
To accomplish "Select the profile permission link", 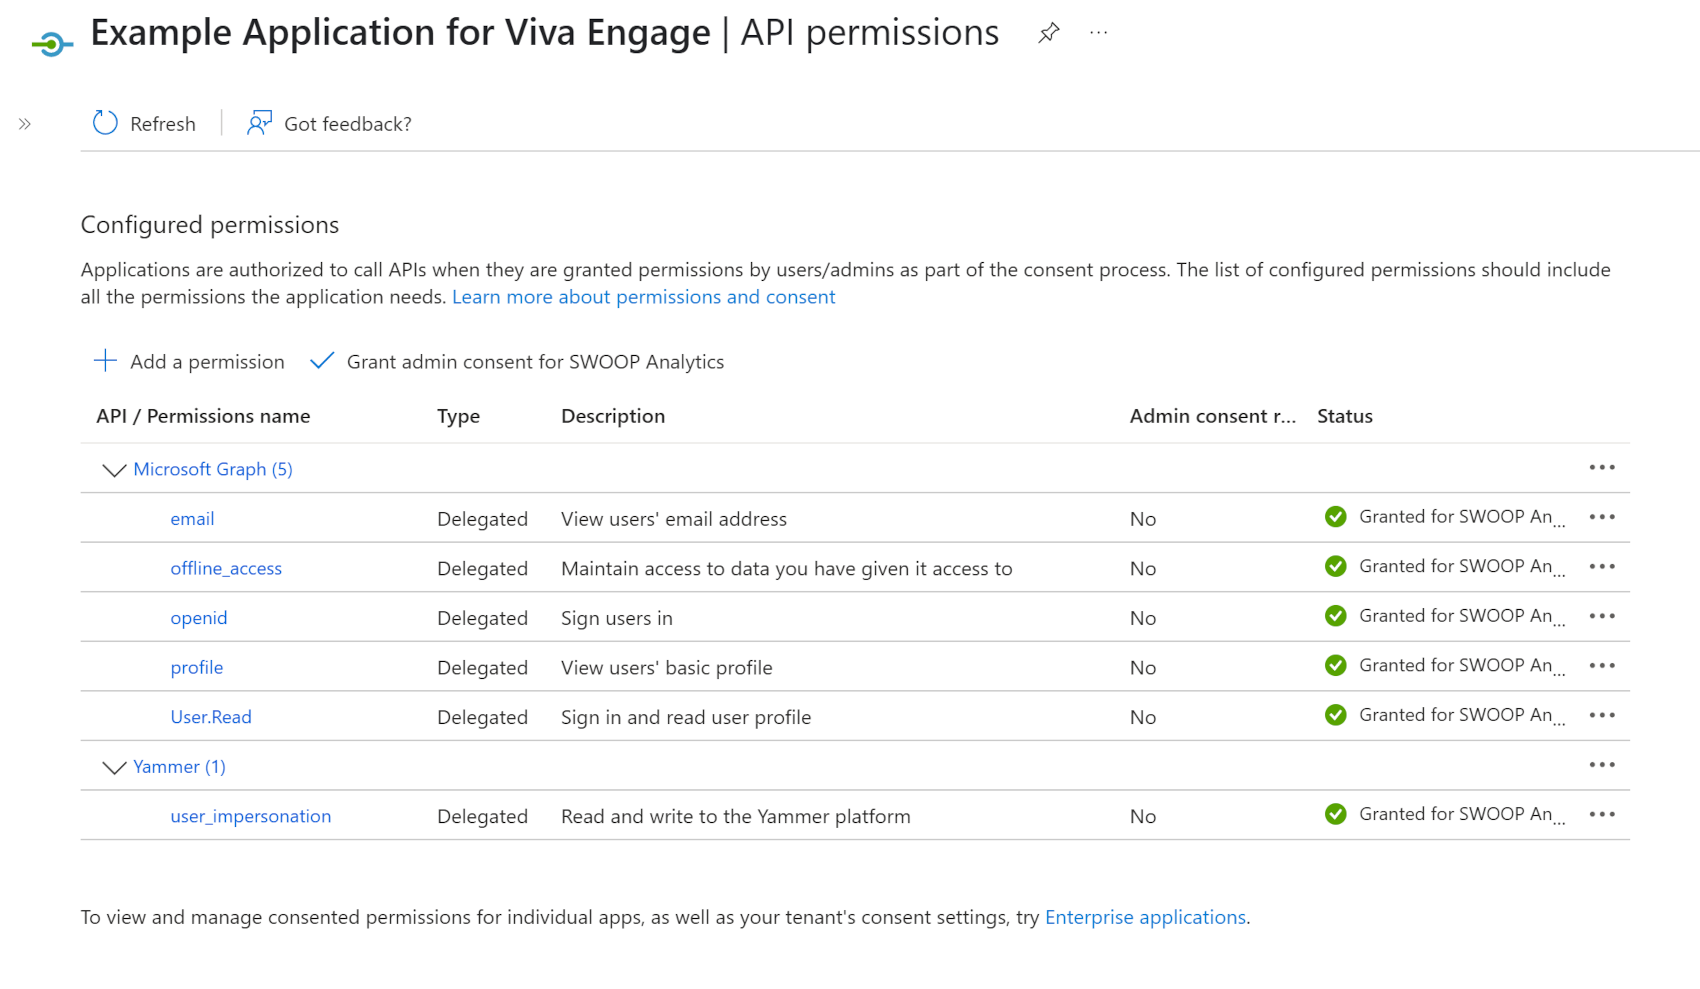I will [x=197, y=667].
